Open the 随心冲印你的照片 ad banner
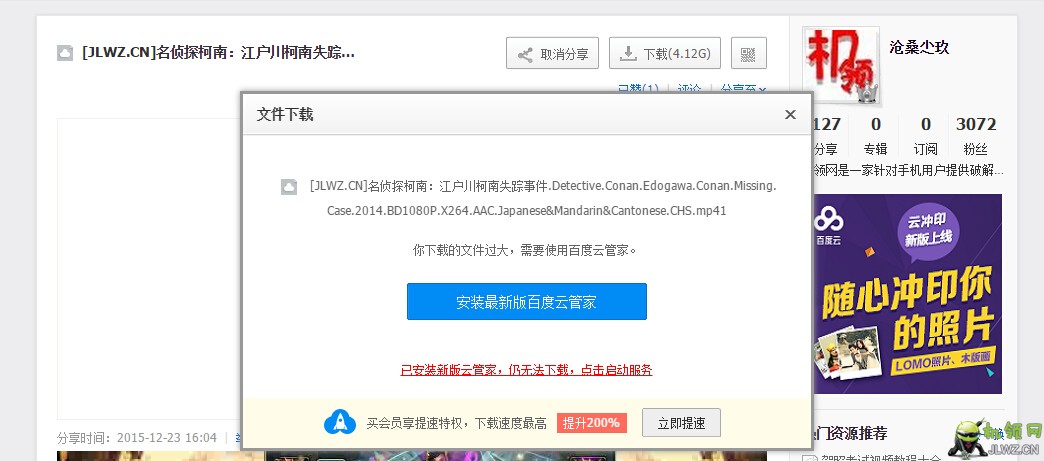 coord(907,294)
